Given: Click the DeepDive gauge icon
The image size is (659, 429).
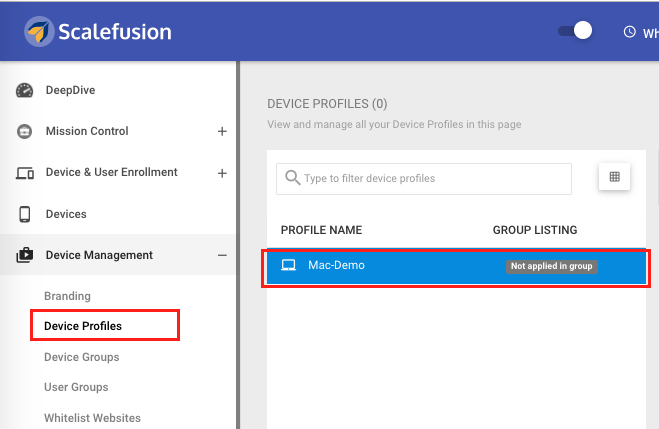Looking at the screenshot, I should click(24, 90).
